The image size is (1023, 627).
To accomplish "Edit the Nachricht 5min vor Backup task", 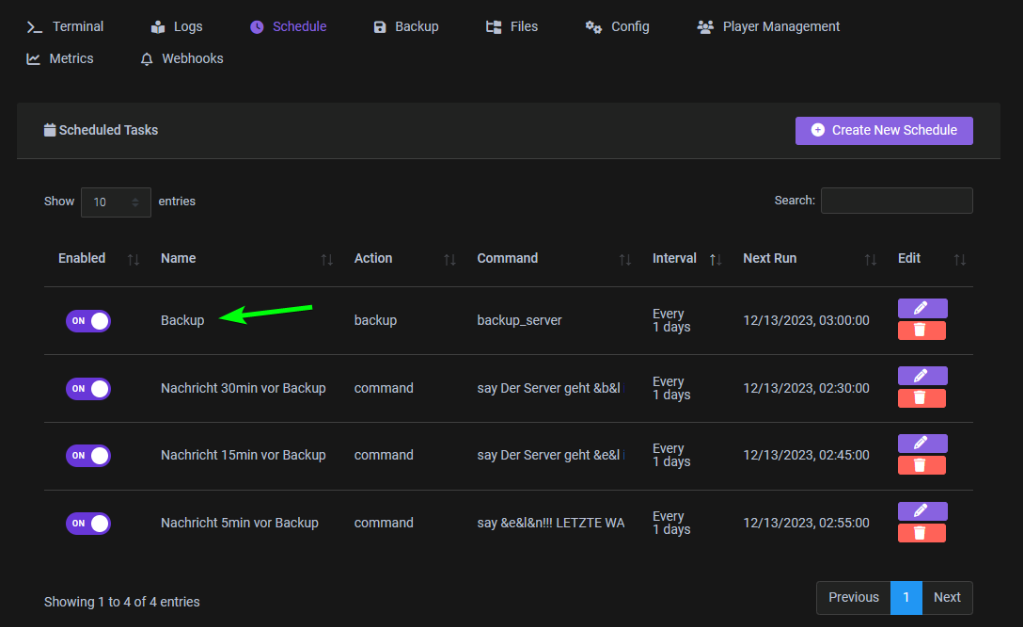I will coord(922,511).
